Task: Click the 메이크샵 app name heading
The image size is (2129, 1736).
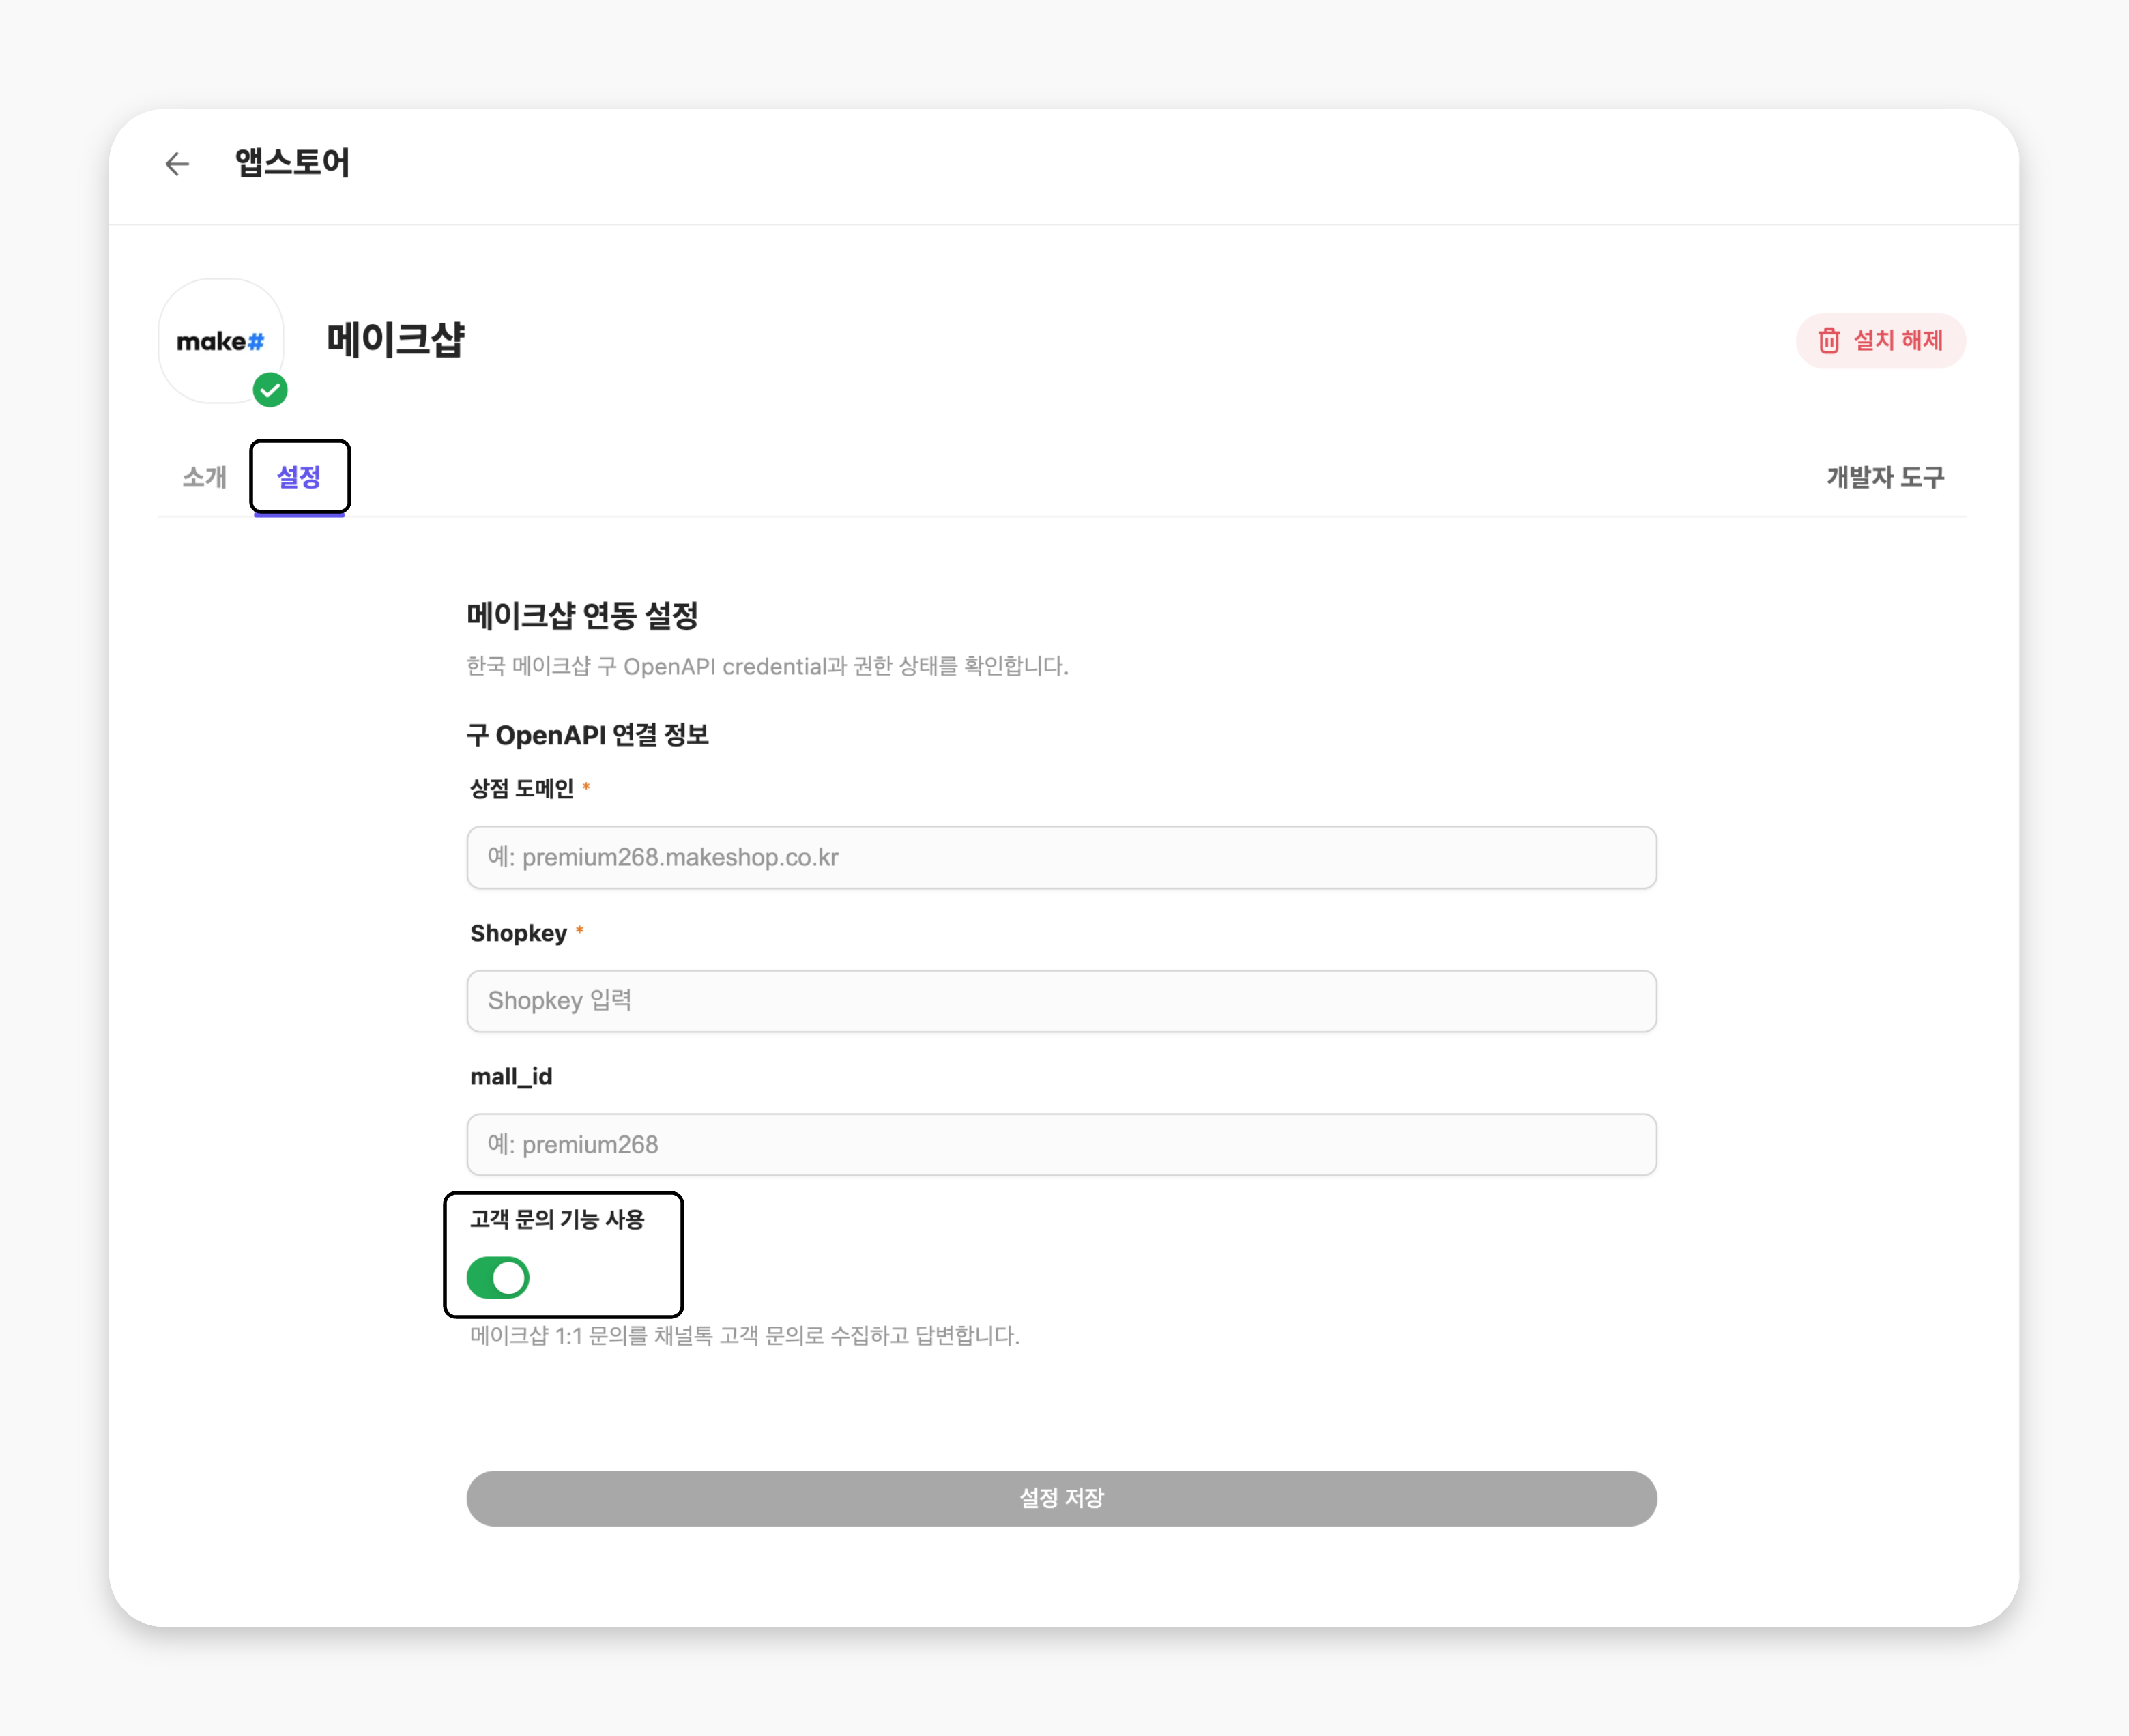Action: (x=396, y=340)
